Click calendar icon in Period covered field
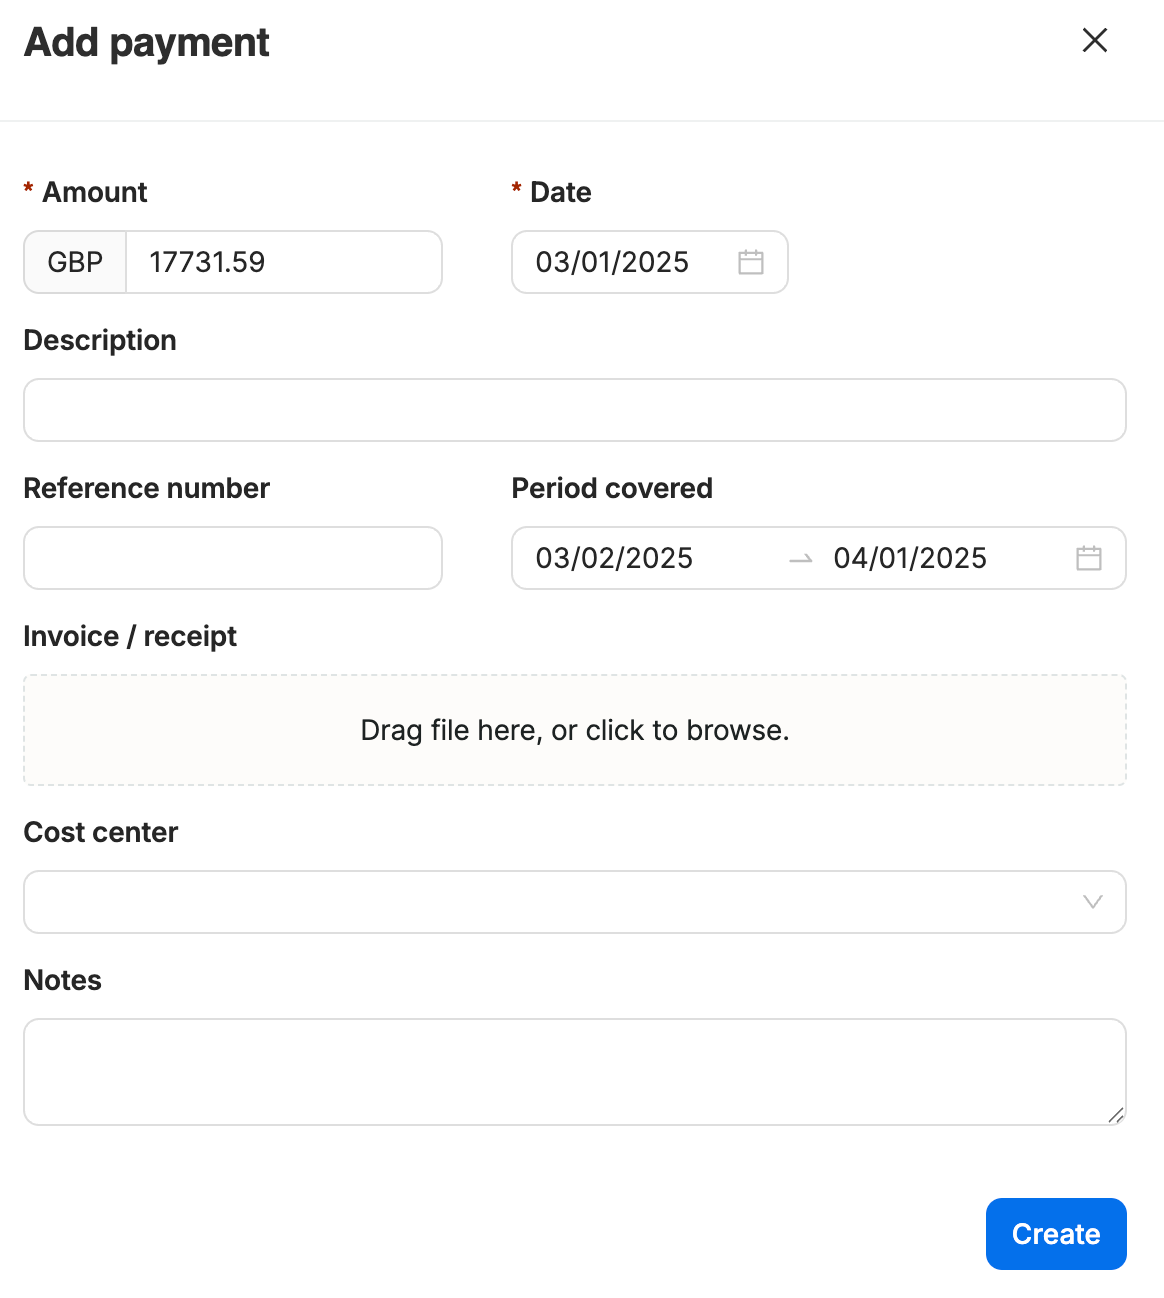The height and width of the screenshot is (1298, 1164). (1089, 558)
